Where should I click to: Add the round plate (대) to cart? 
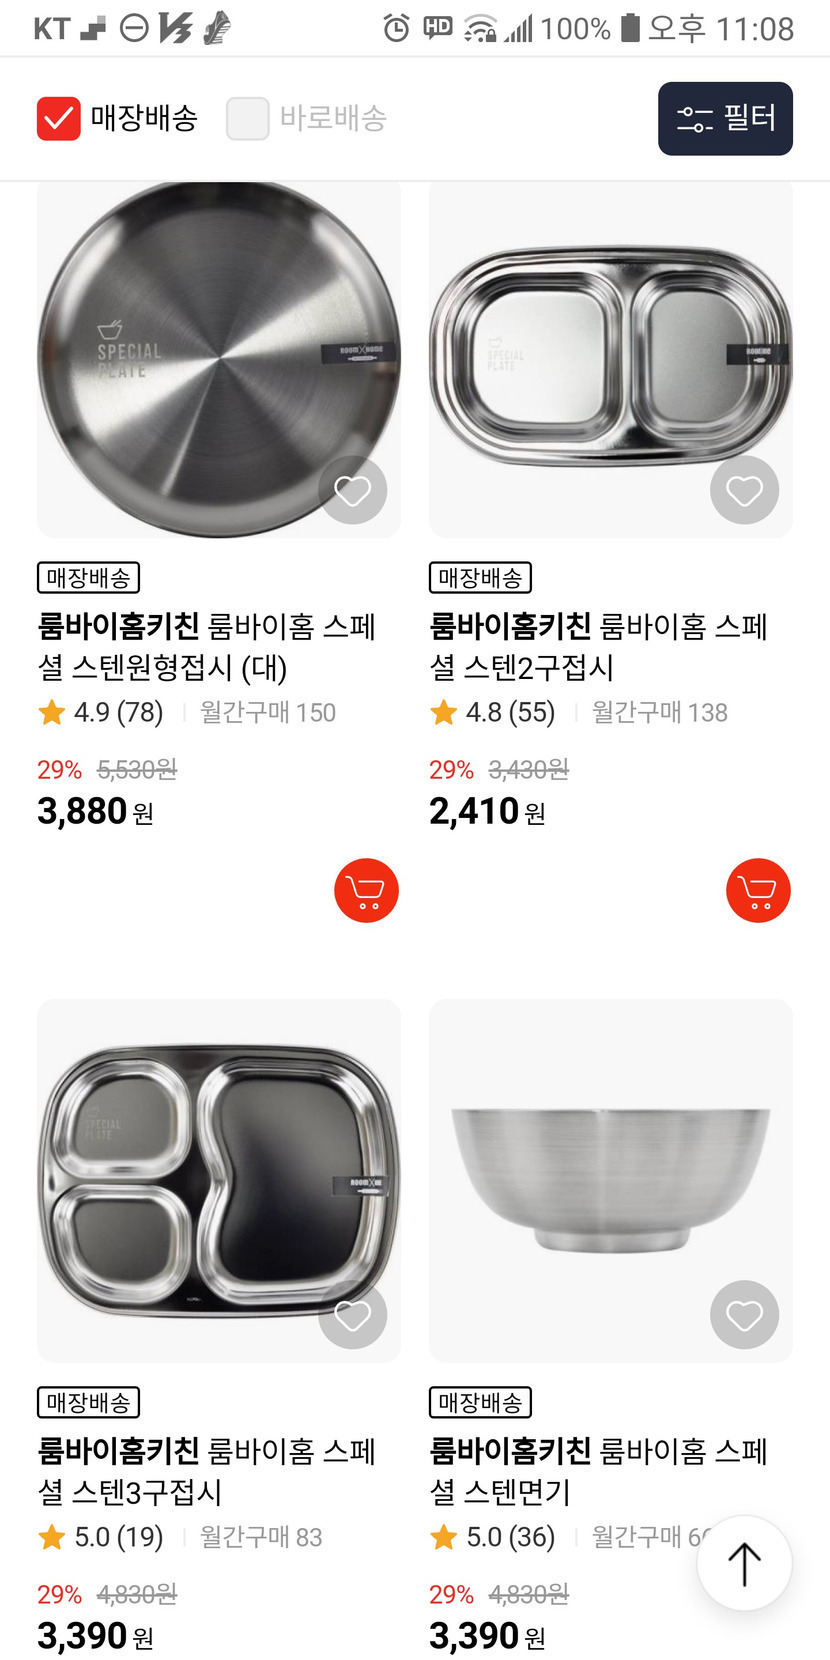pyautogui.click(x=366, y=890)
